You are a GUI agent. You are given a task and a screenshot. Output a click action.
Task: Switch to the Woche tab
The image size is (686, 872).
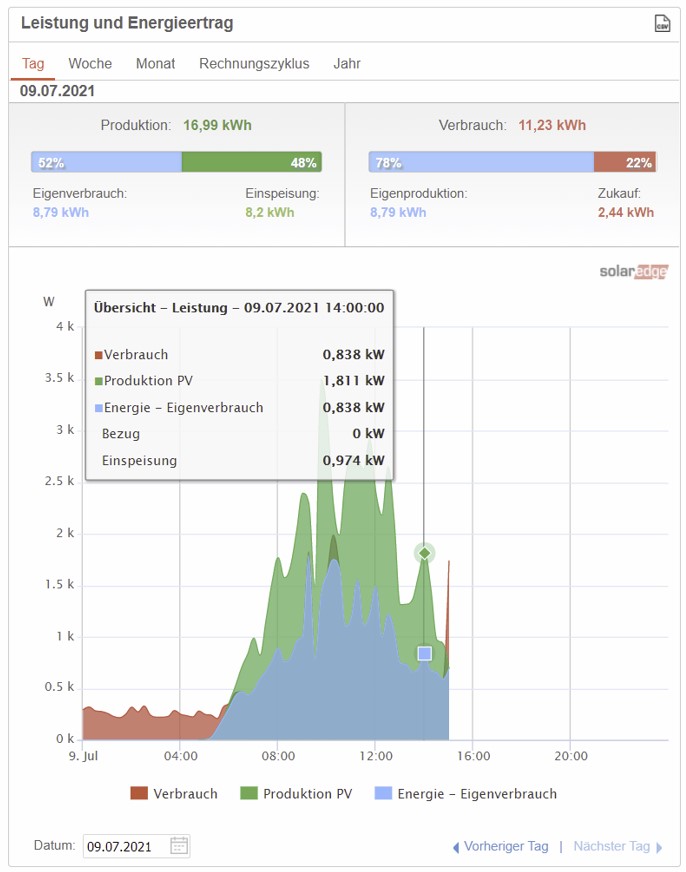[x=90, y=63]
